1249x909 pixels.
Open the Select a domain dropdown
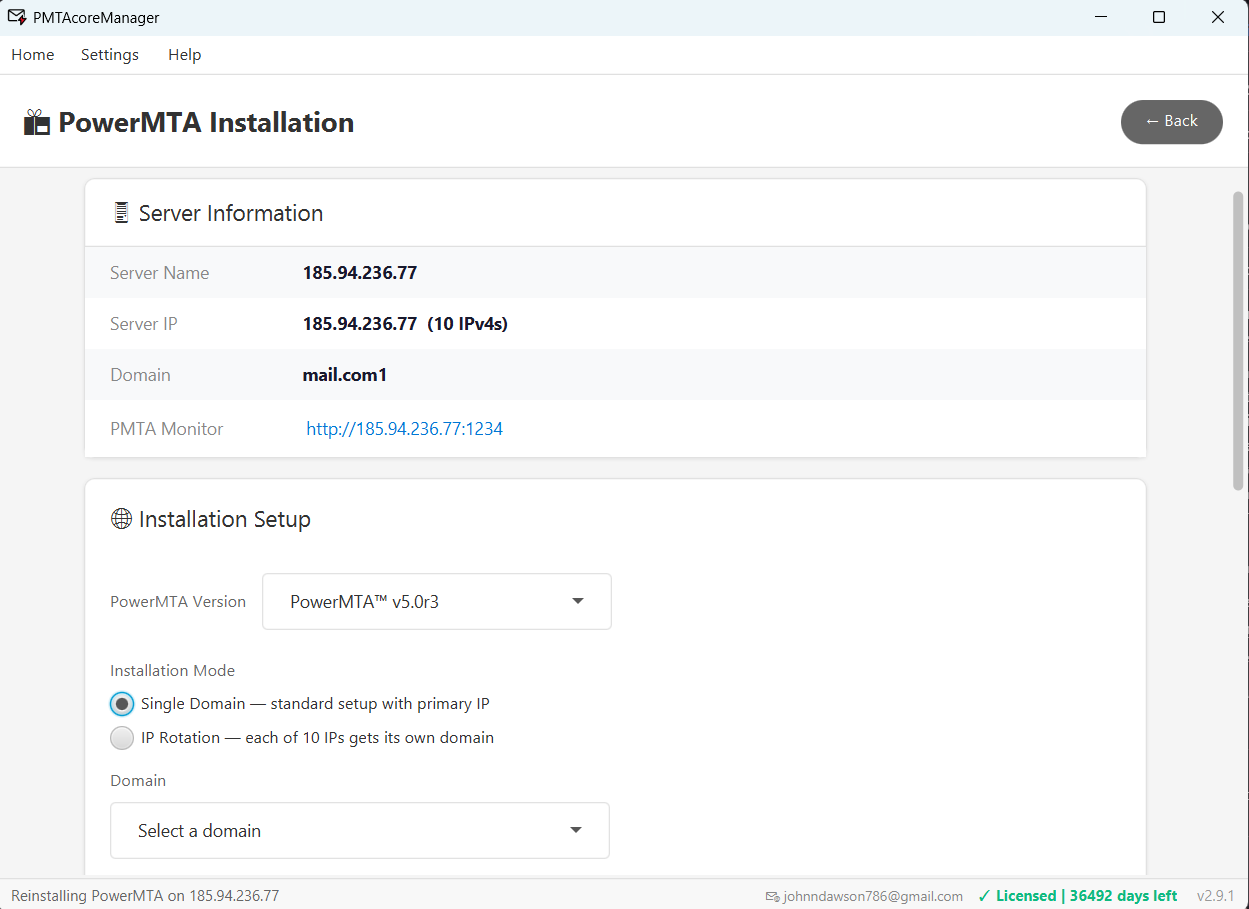[x=359, y=830]
